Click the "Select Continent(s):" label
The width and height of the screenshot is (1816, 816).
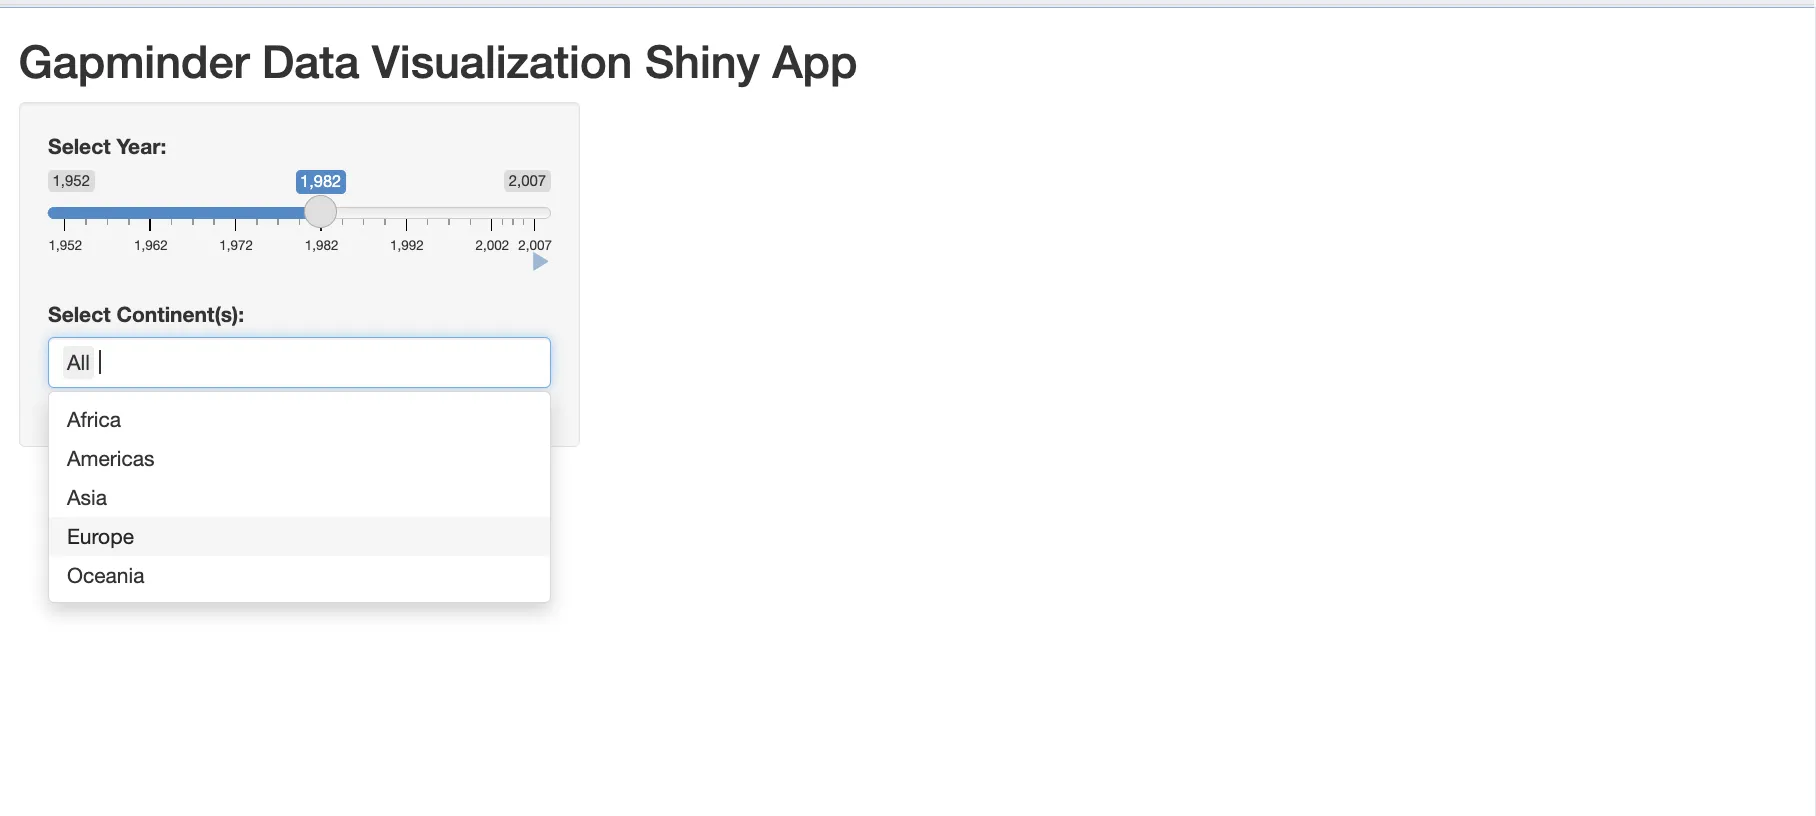click(146, 315)
